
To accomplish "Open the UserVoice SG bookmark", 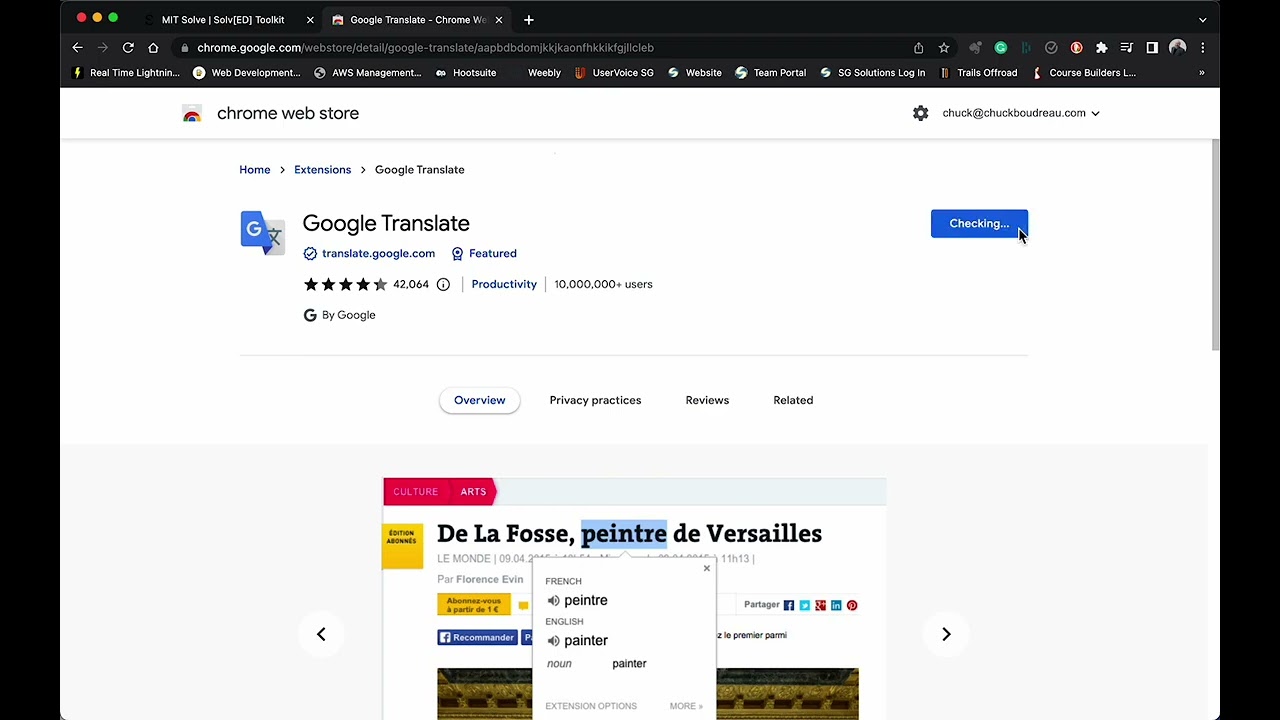I will tap(614, 72).
